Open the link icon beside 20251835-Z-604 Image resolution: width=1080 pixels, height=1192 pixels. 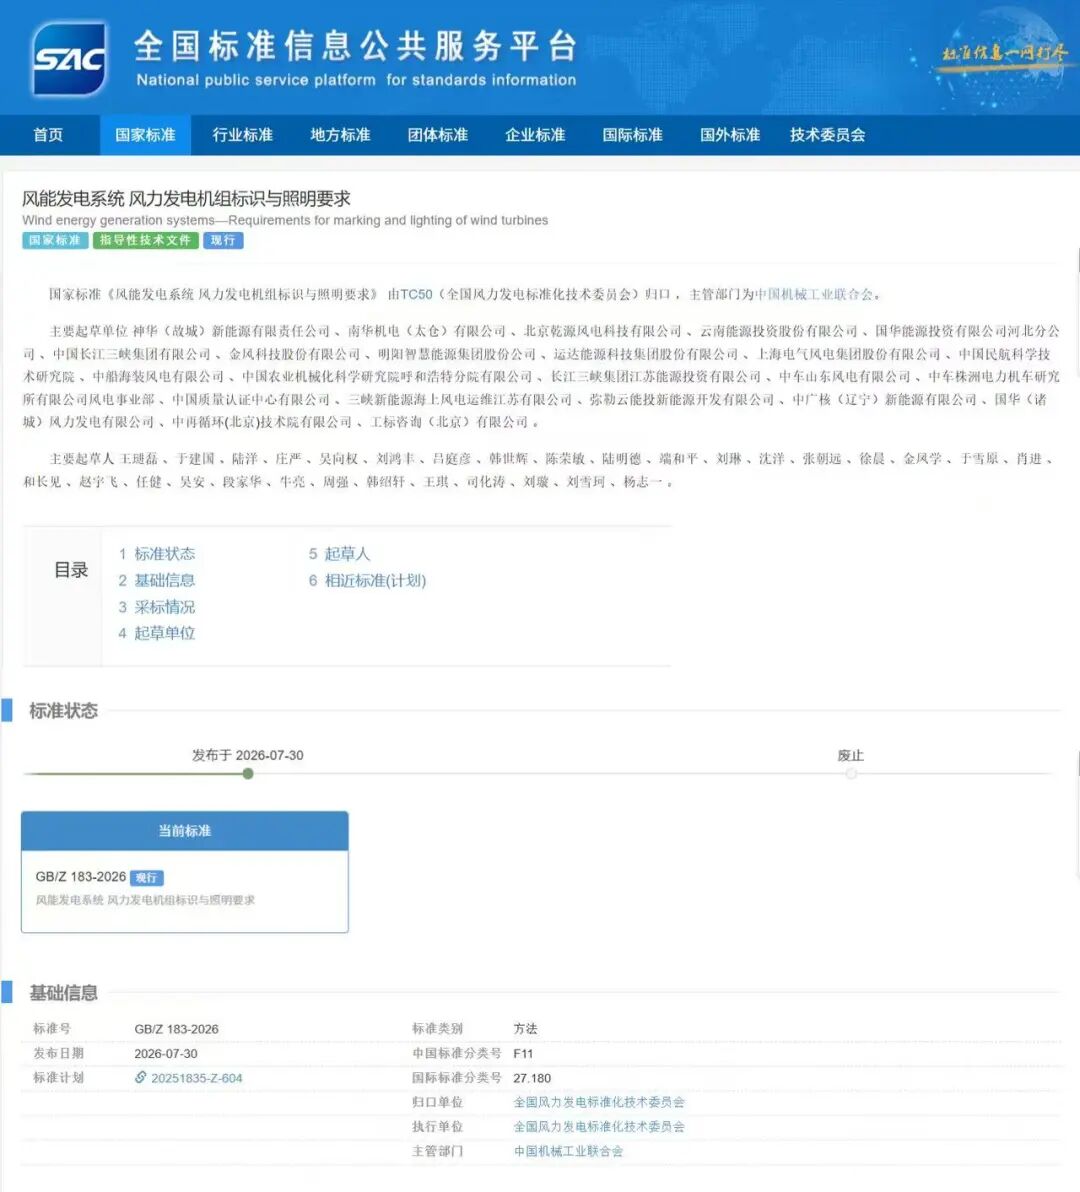[141, 1077]
